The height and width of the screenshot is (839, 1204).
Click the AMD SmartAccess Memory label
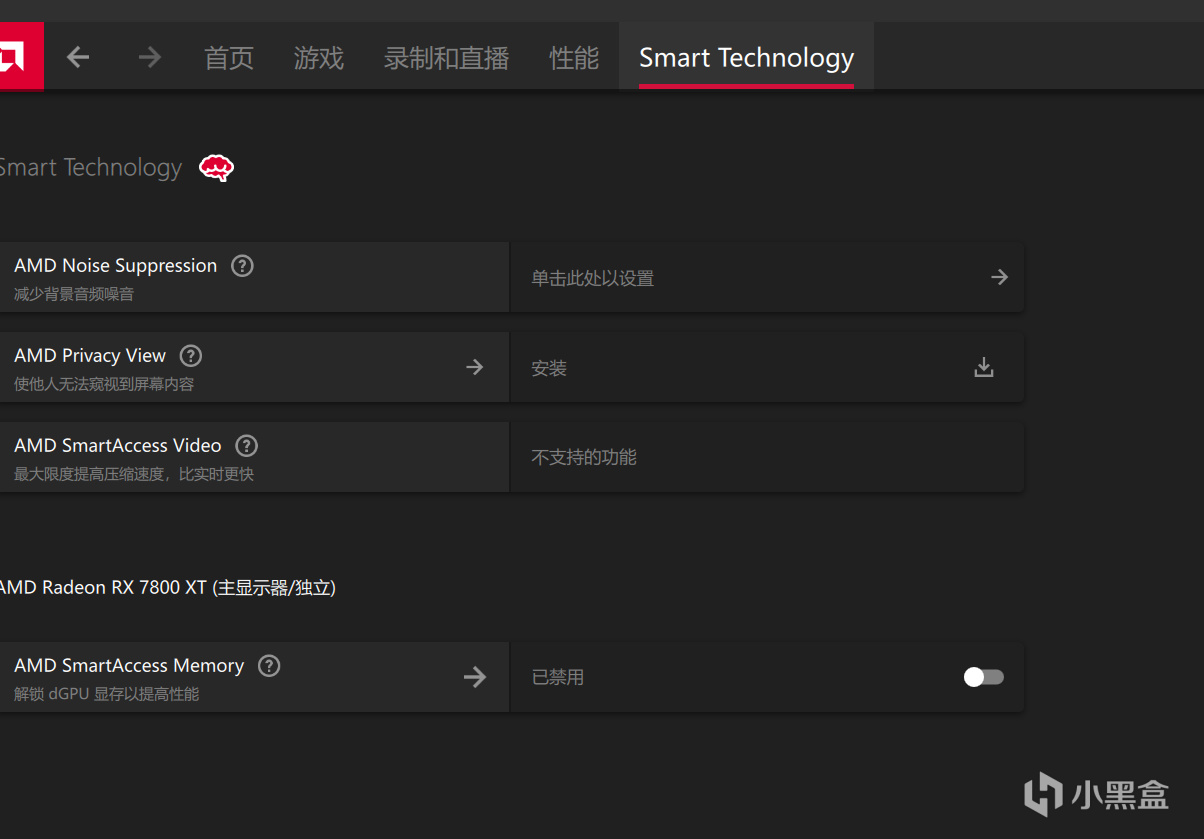(x=129, y=666)
